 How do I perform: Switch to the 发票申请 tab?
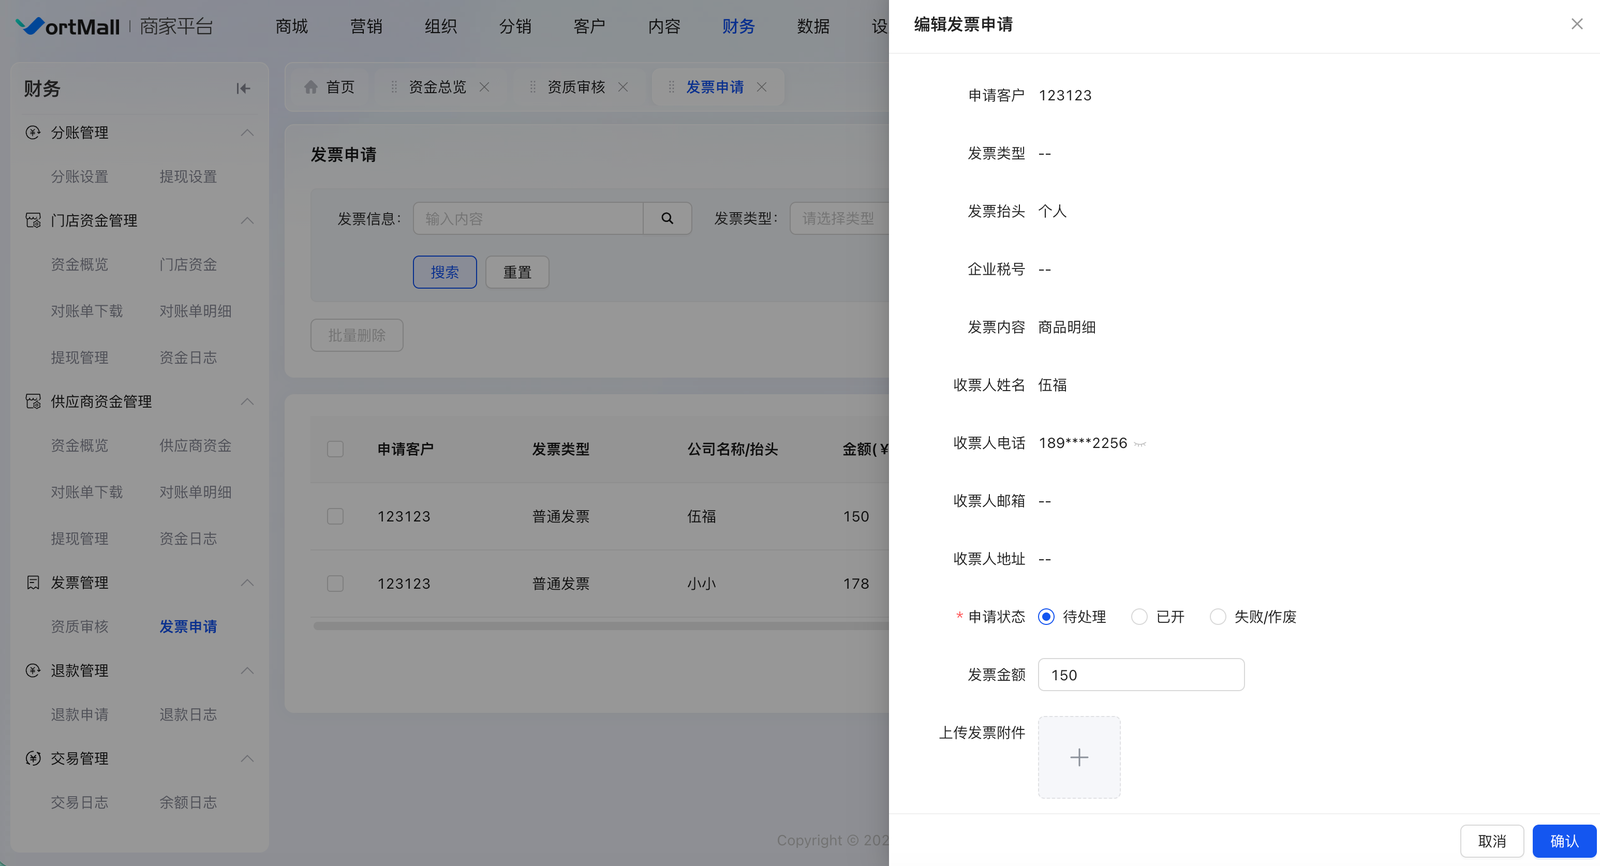click(714, 87)
